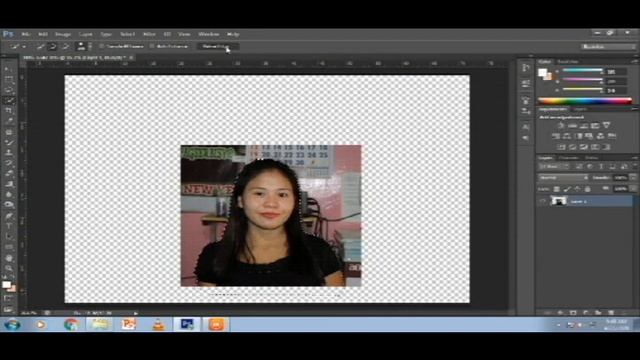Add a Brightness/Contrast adjustment from Adjustments panel

pyautogui.click(x=561, y=126)
